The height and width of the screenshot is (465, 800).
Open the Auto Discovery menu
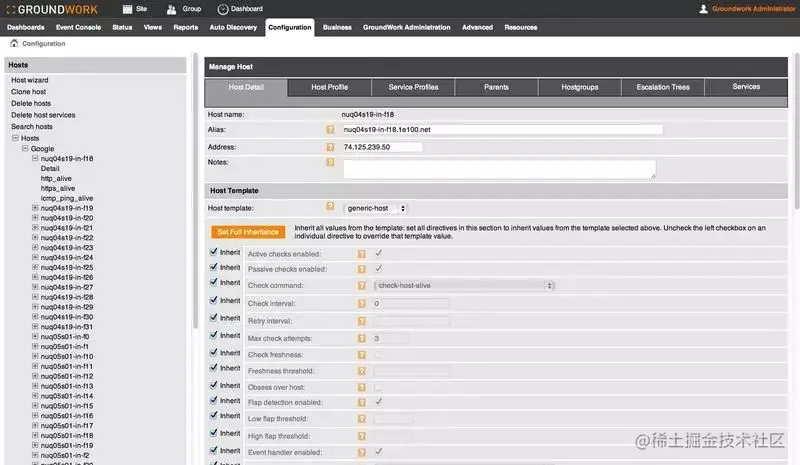(x=233, y=27)
